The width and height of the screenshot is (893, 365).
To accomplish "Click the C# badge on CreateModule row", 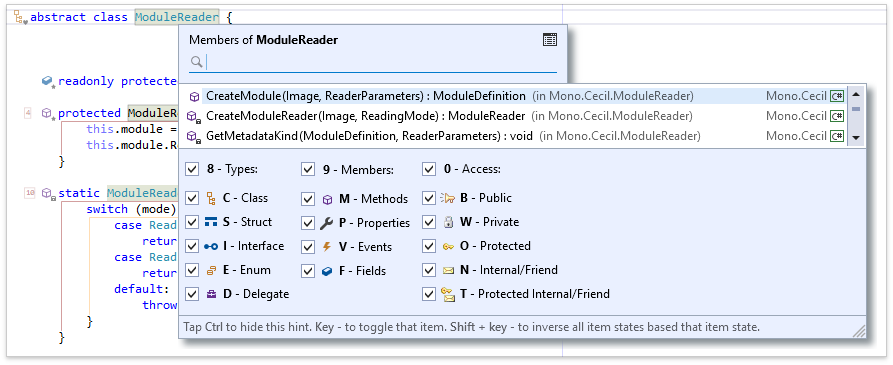I will 837,96.
